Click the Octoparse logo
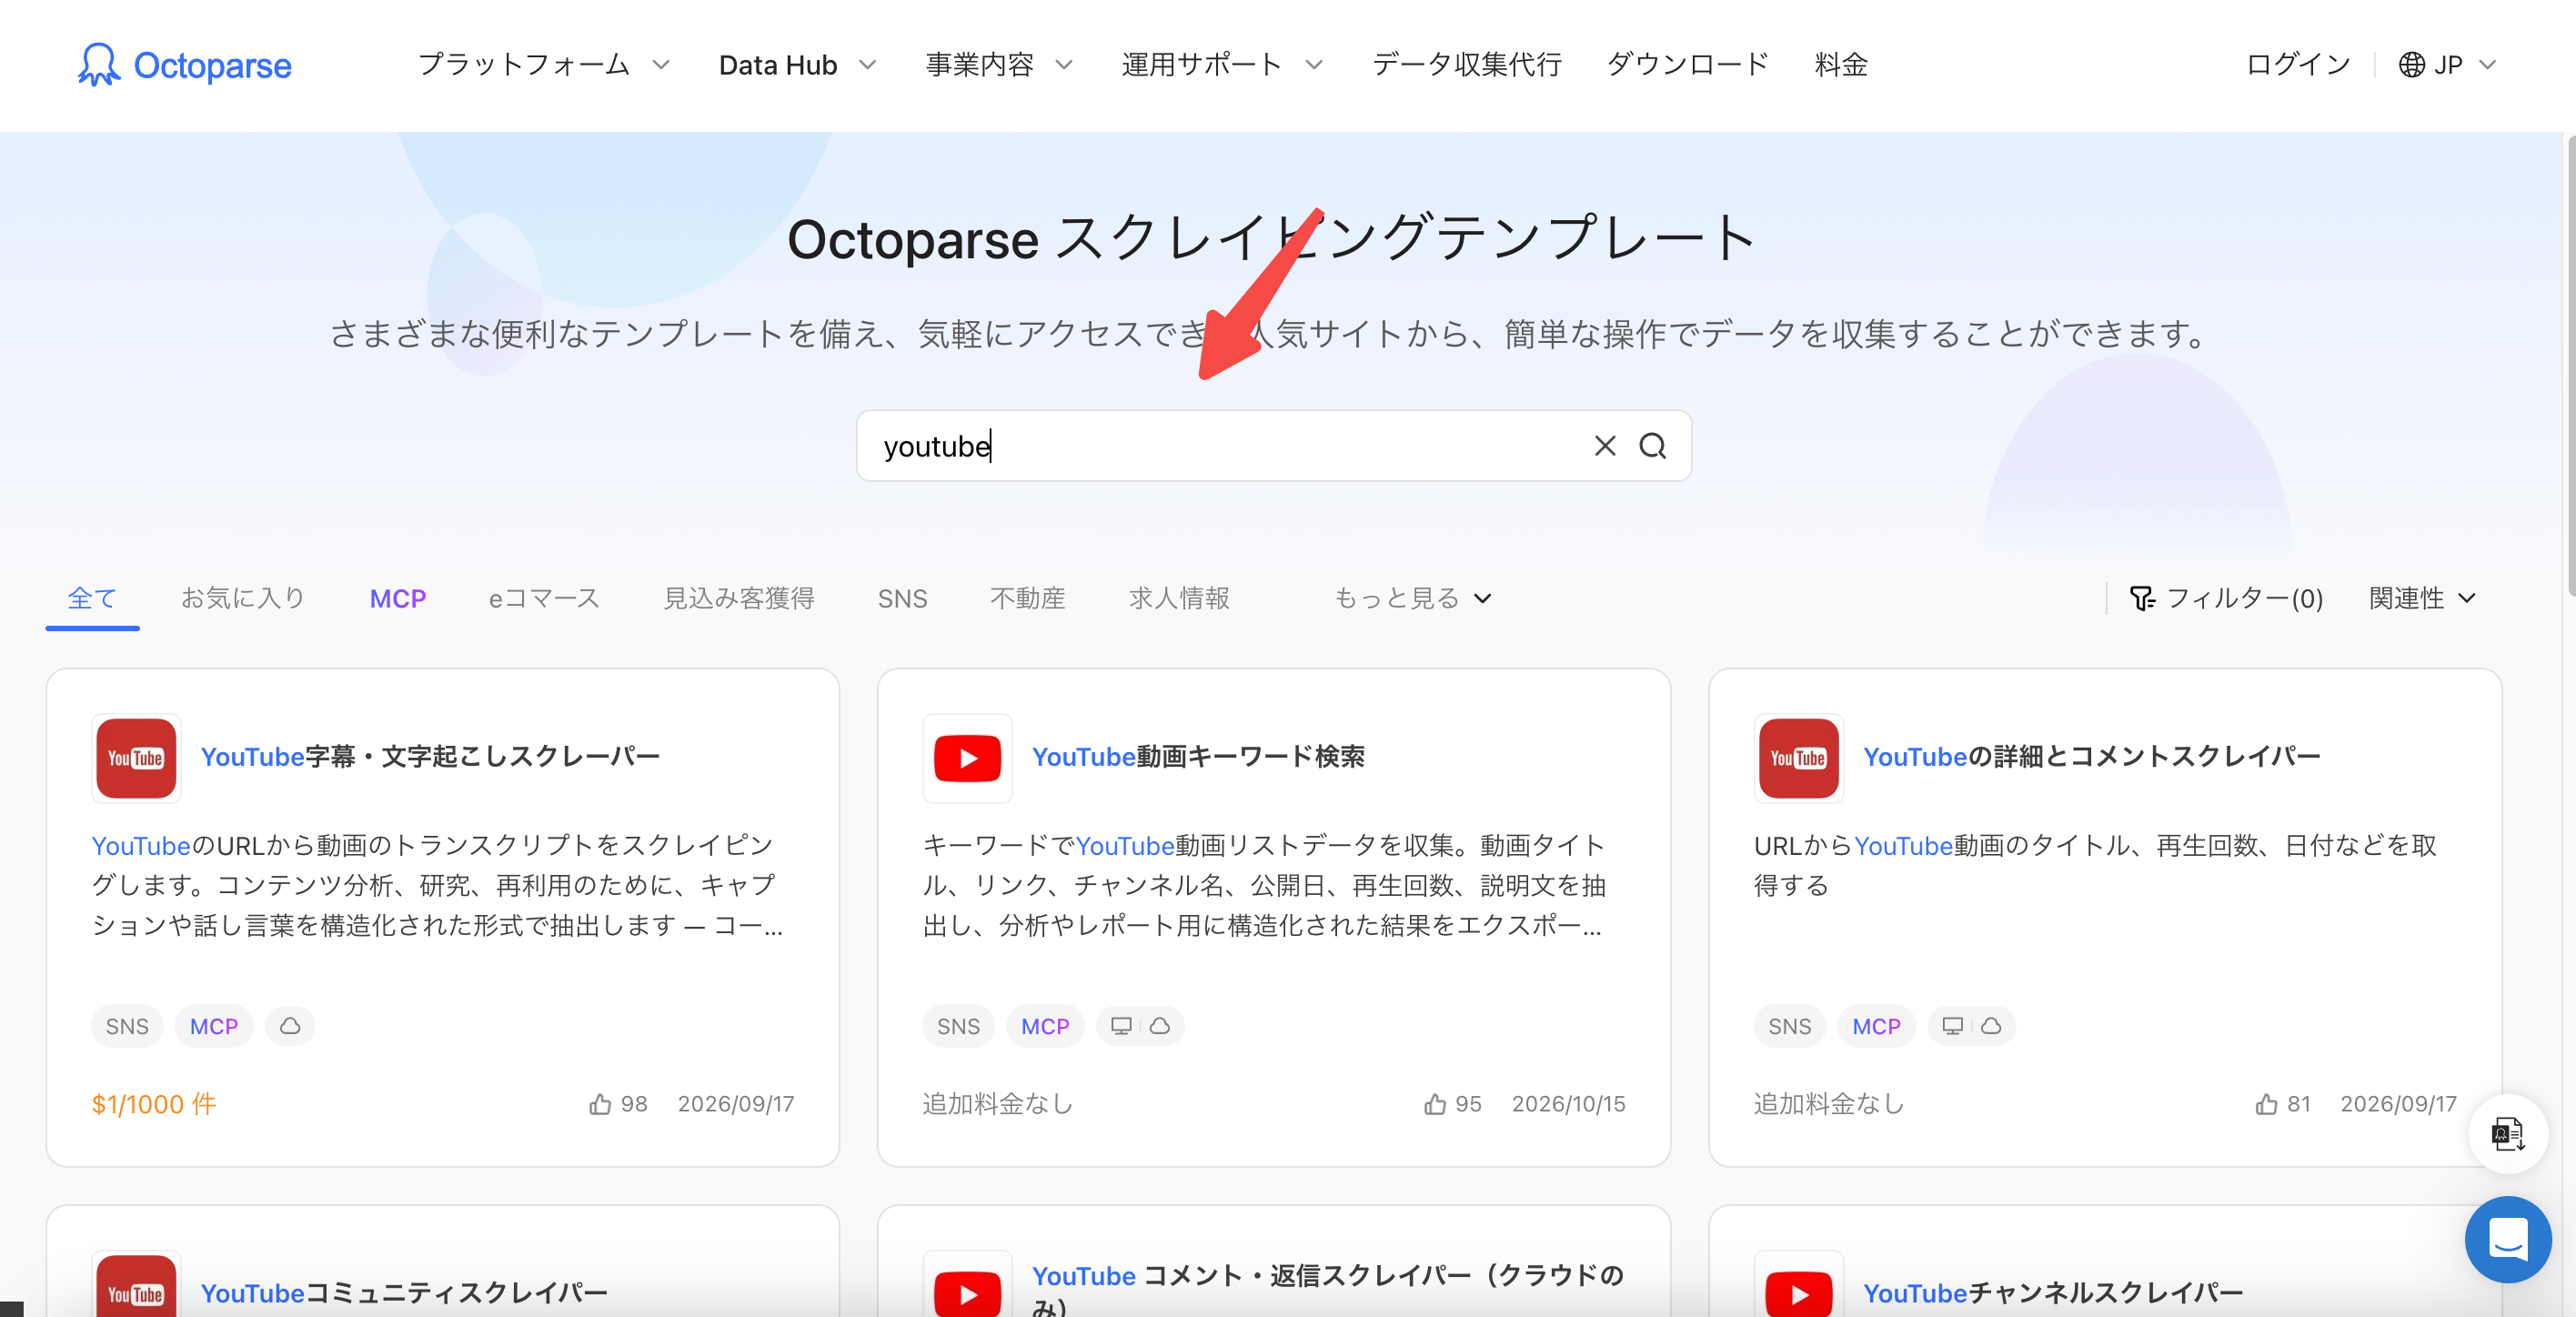 click(184, 65)
